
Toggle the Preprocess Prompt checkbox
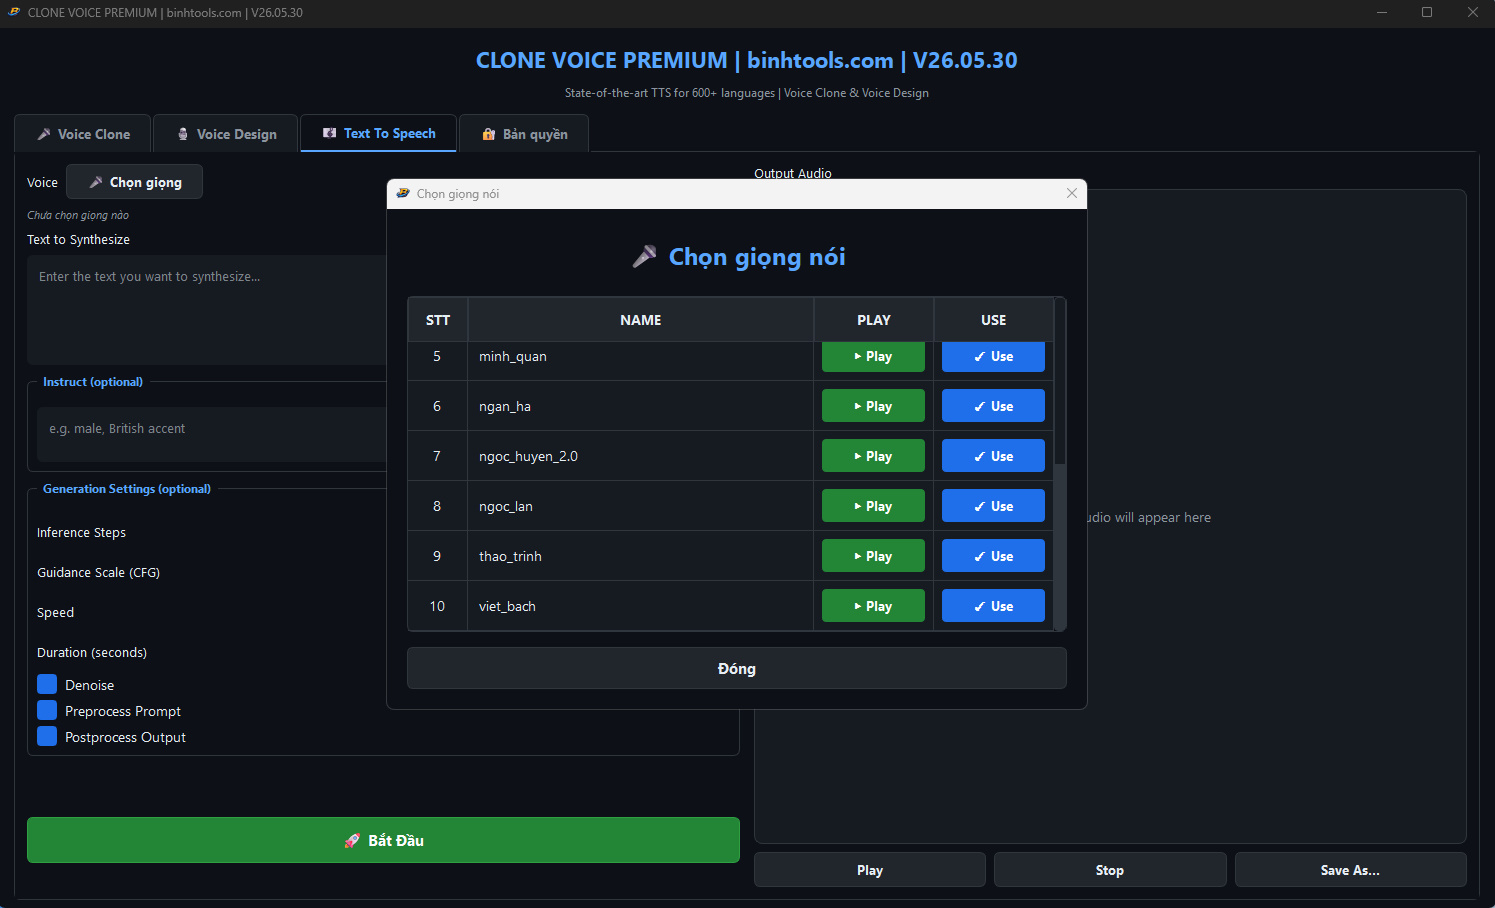point(47,710)
